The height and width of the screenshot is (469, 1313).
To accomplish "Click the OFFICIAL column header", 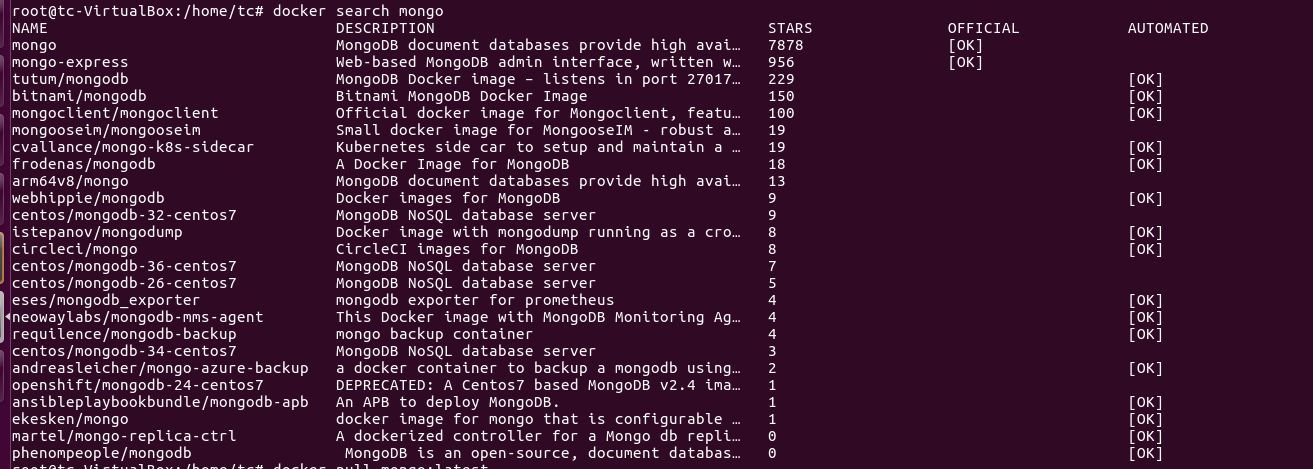I will pos(983,28).
